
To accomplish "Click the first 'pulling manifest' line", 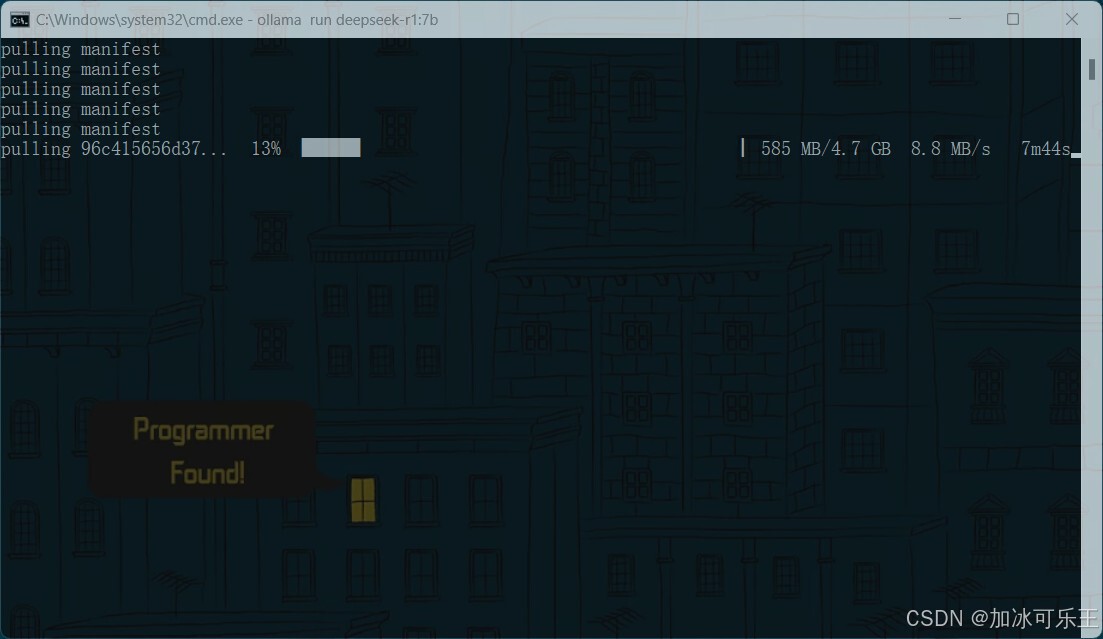I will point(80,49).
